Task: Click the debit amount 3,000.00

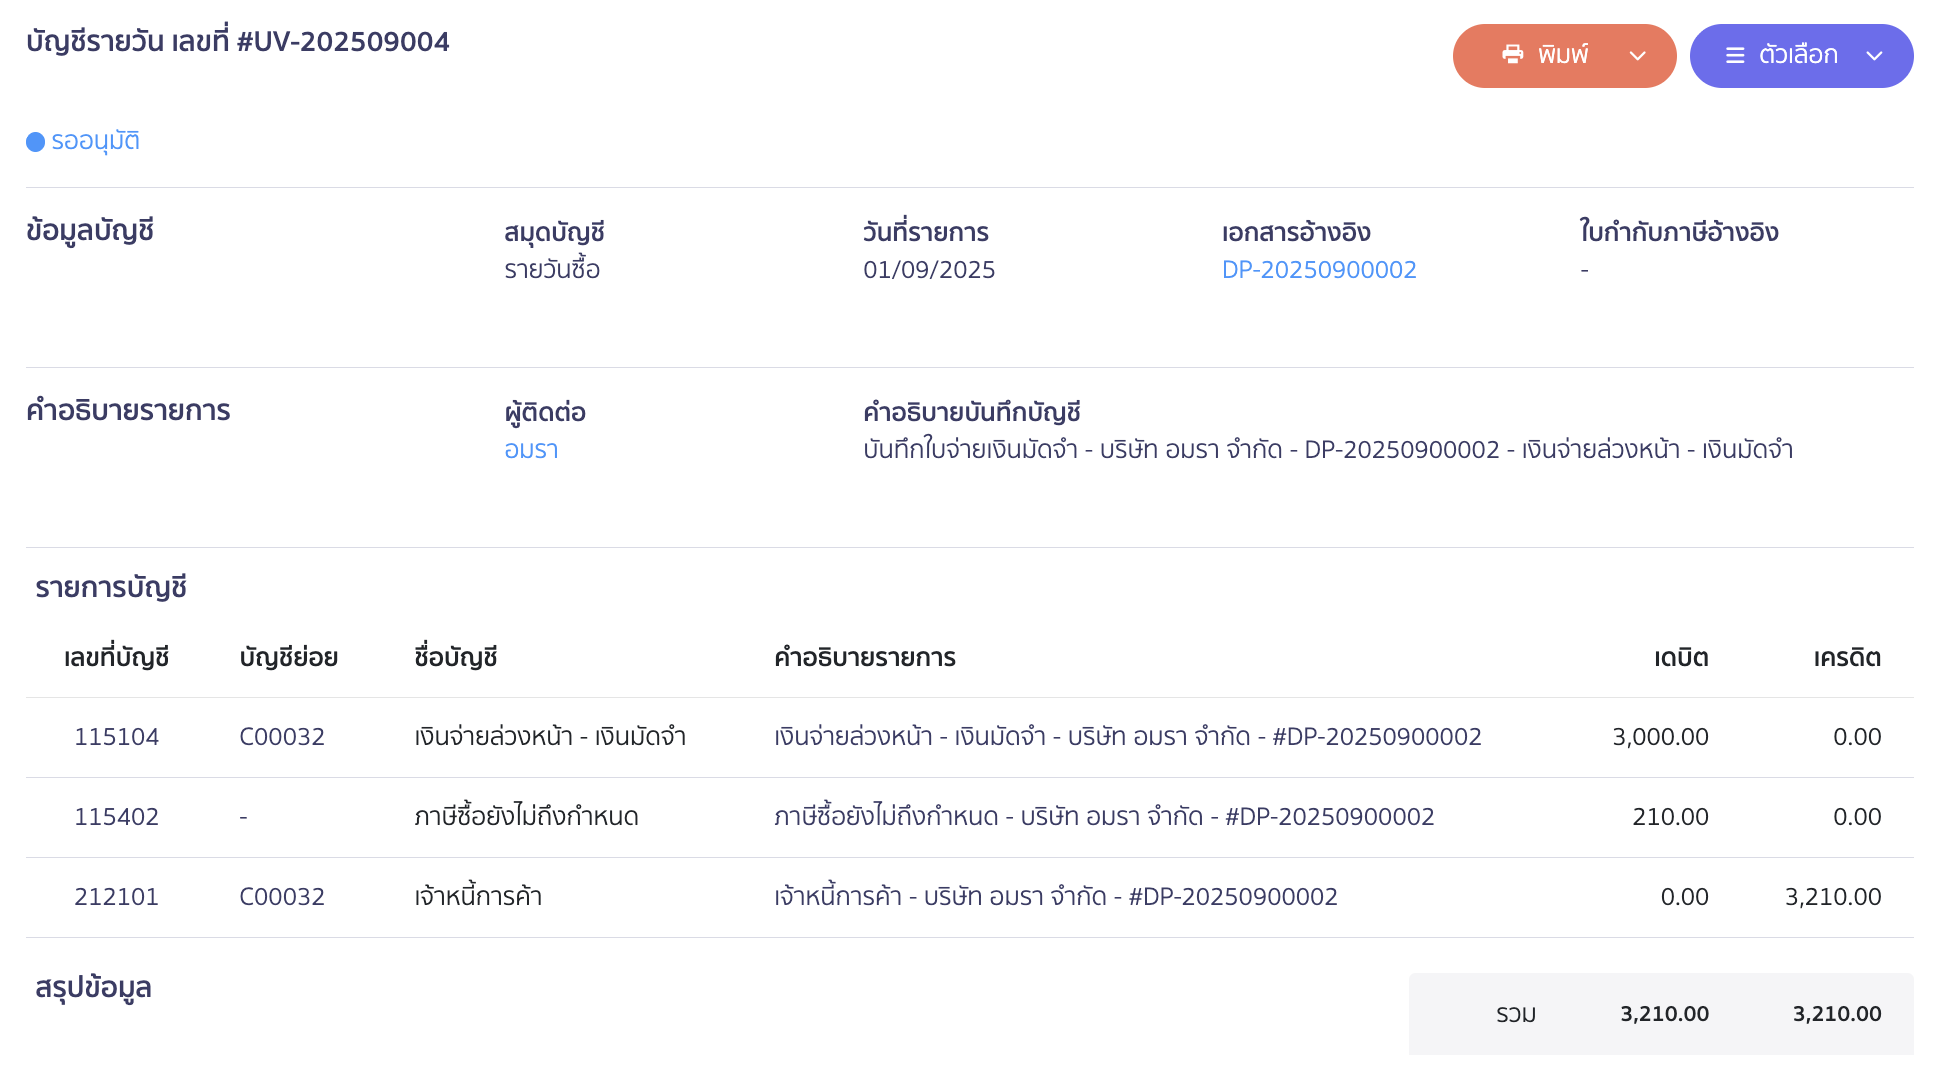Action: point(1660,737)
